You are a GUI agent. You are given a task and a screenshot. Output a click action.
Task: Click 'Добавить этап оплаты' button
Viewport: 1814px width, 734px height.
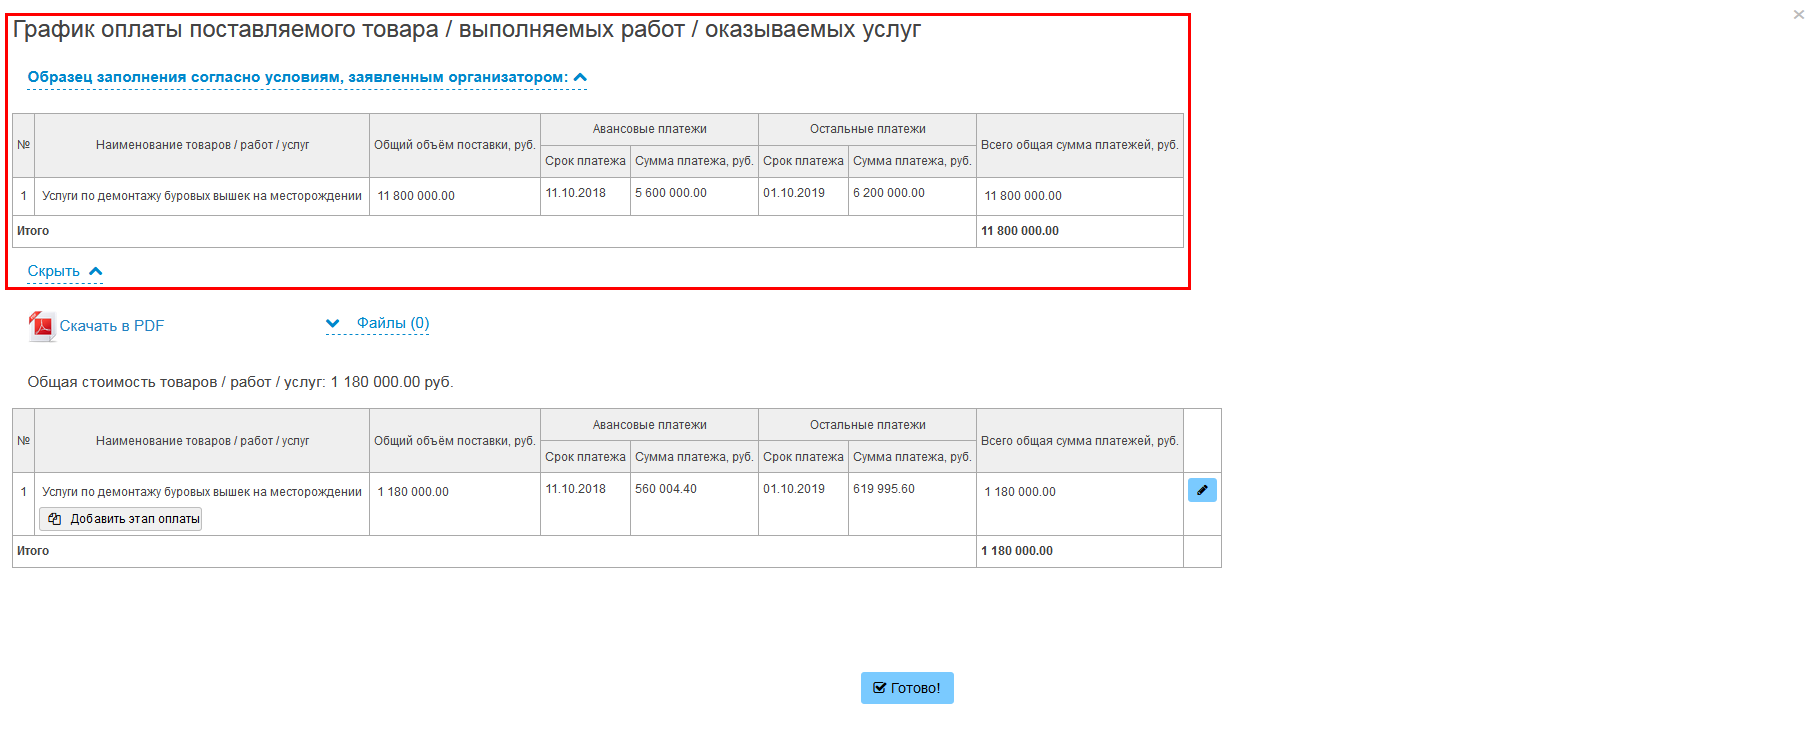tap(121, 519)
